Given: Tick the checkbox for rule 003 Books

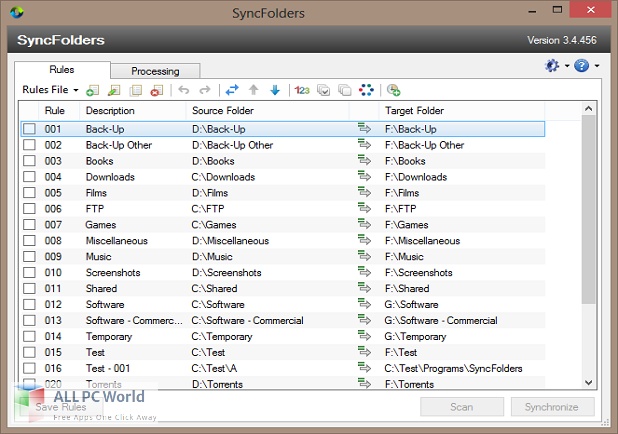Looking at the screenshot, I should [29, 161].
